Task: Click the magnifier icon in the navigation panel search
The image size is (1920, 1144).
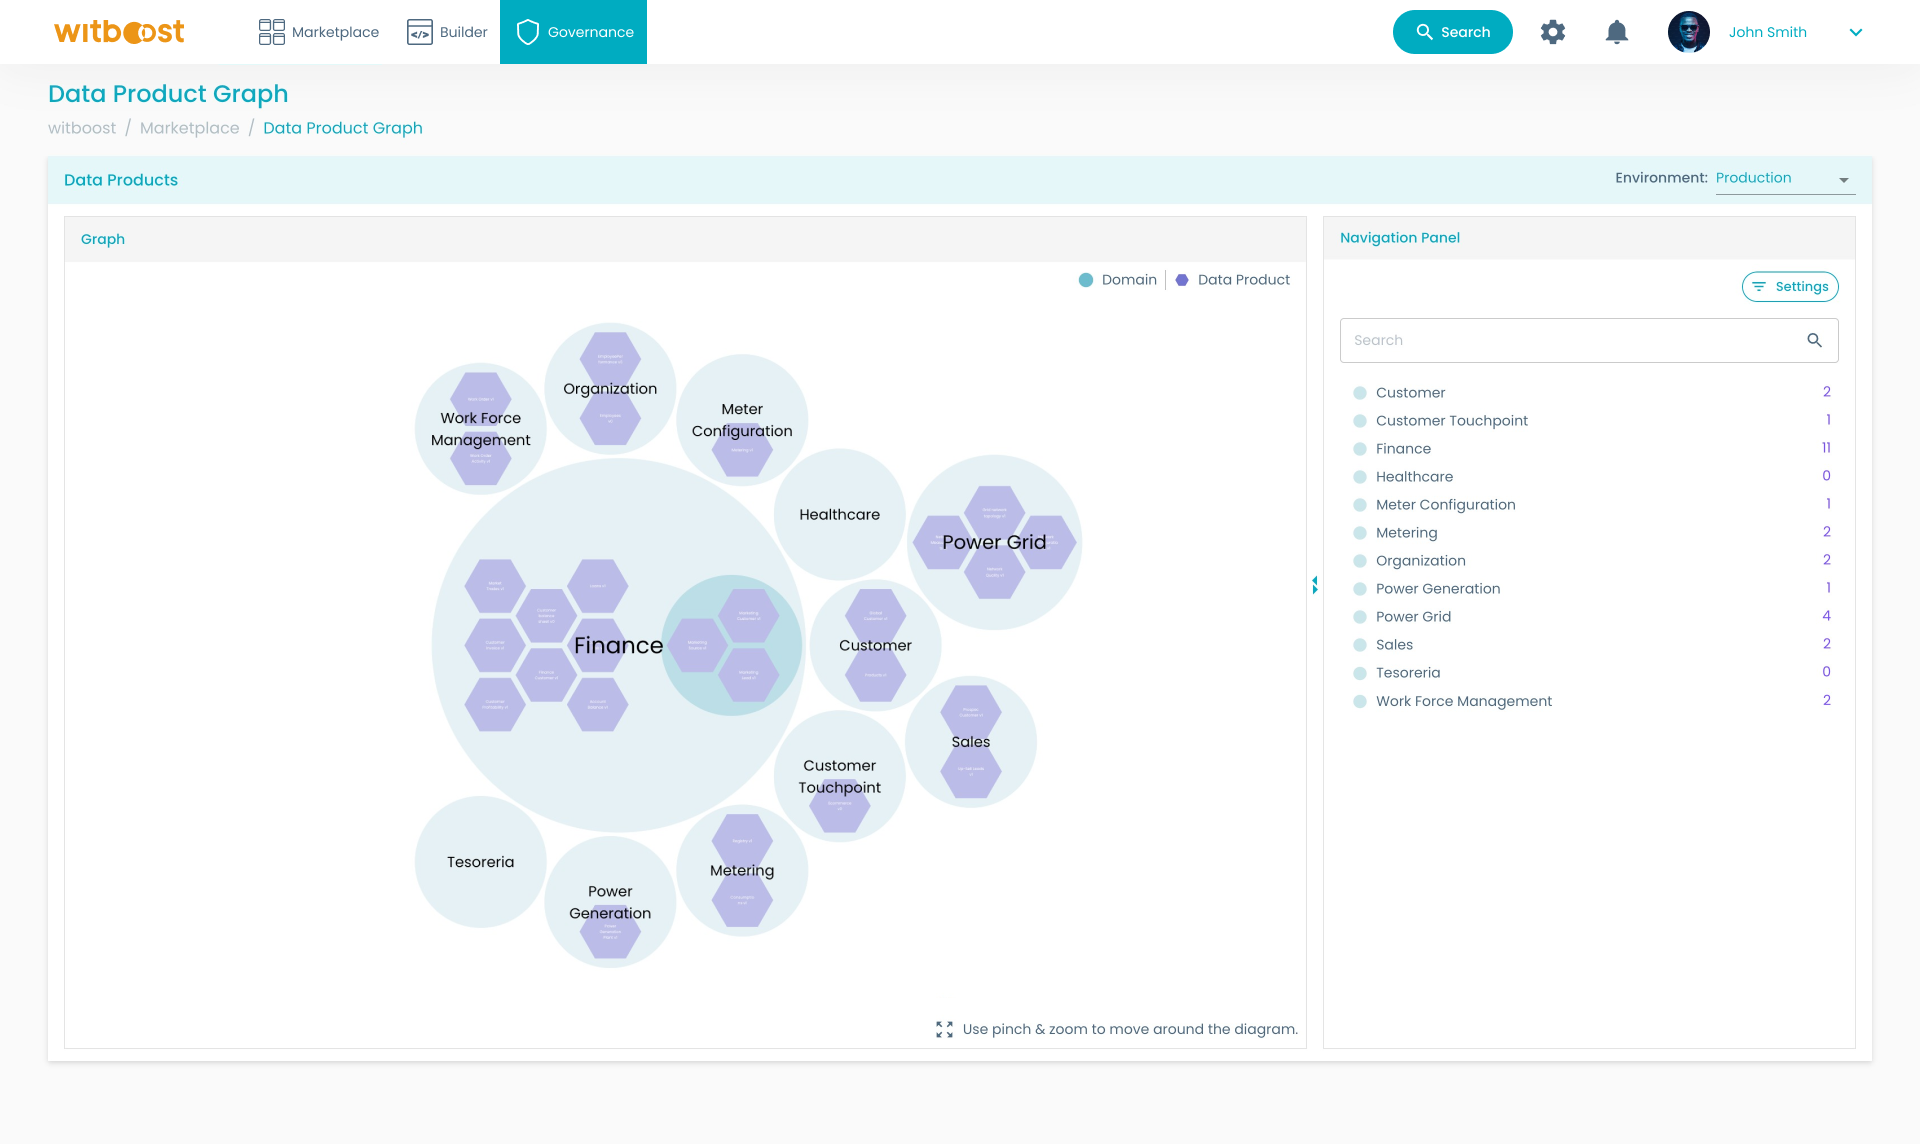Action: coord(1814,340)
